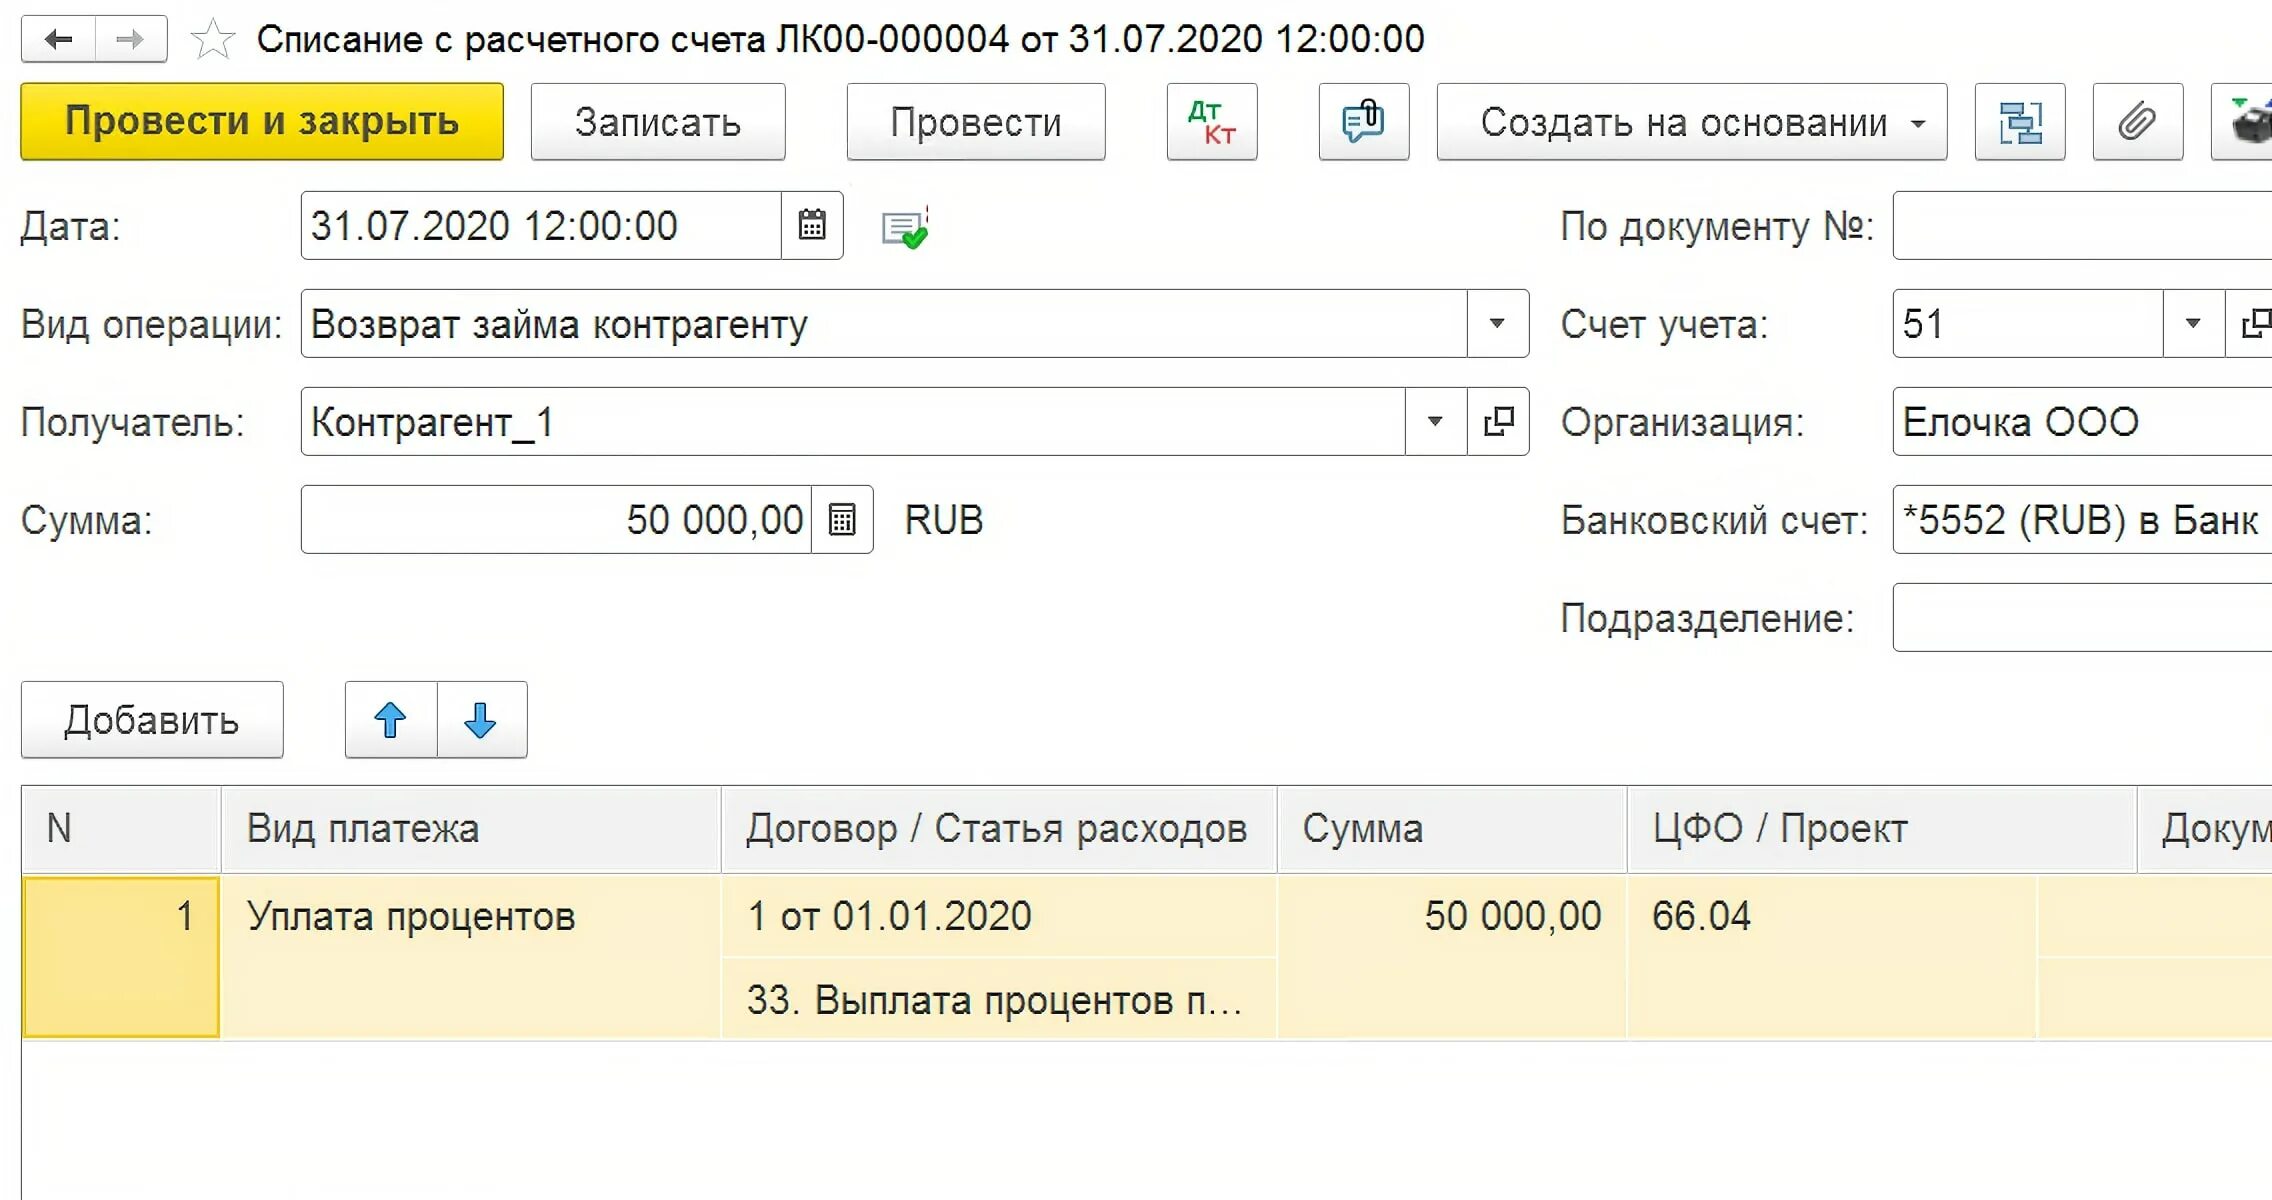Move row down with blue arrow

481,720
